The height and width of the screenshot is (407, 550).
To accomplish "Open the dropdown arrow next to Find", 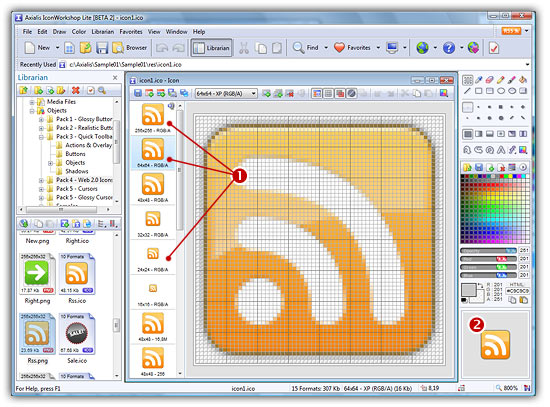I will [x=326, y=48].
